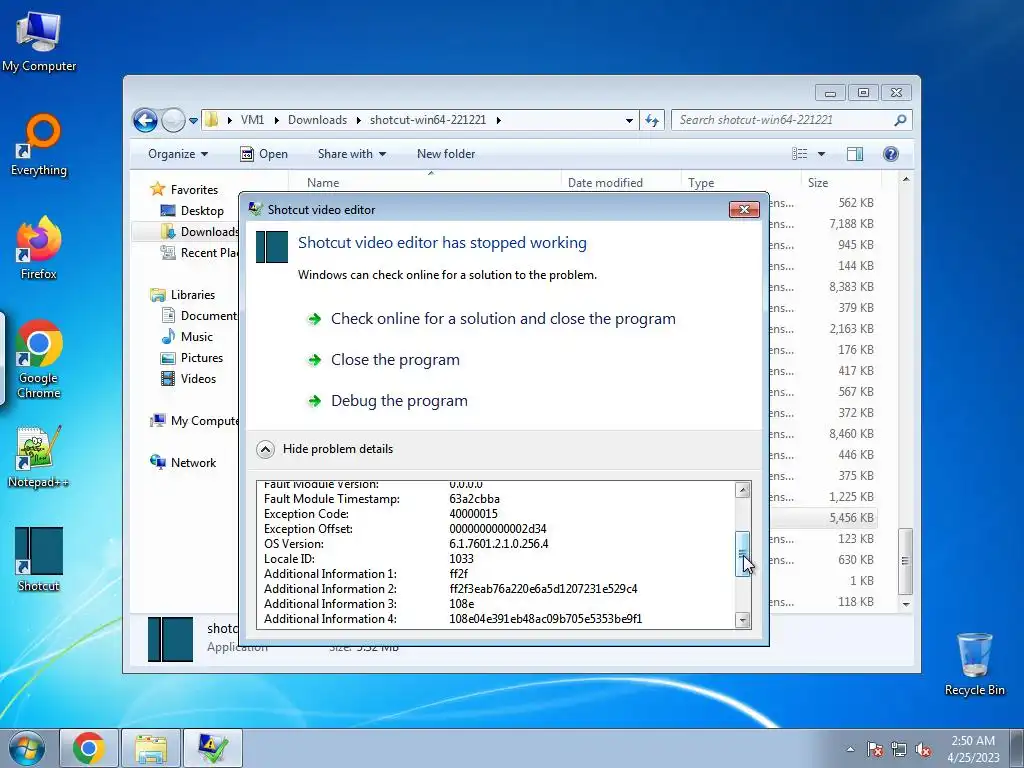Image resolution: width=1024 pixels, height=768 pixels.
Task: Choose Debug the program option
Action: point(388,401)
